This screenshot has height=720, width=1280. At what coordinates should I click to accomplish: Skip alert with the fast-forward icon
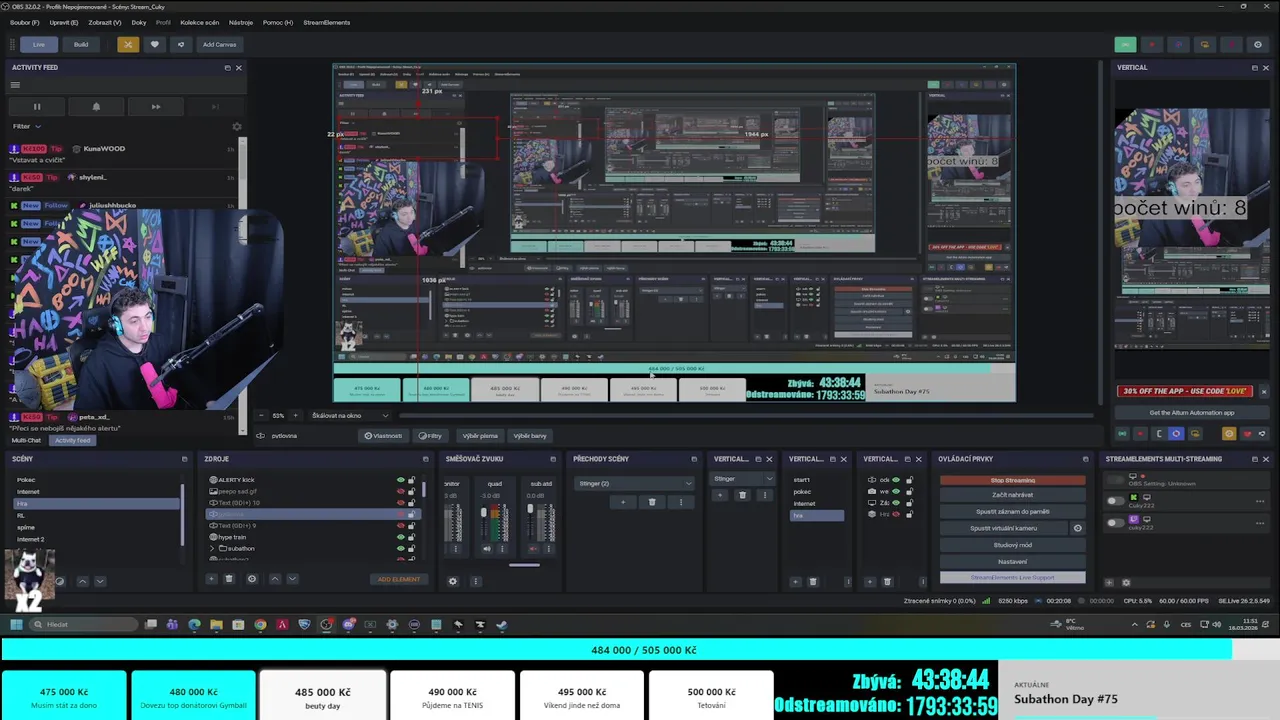[x=155, y=106]
